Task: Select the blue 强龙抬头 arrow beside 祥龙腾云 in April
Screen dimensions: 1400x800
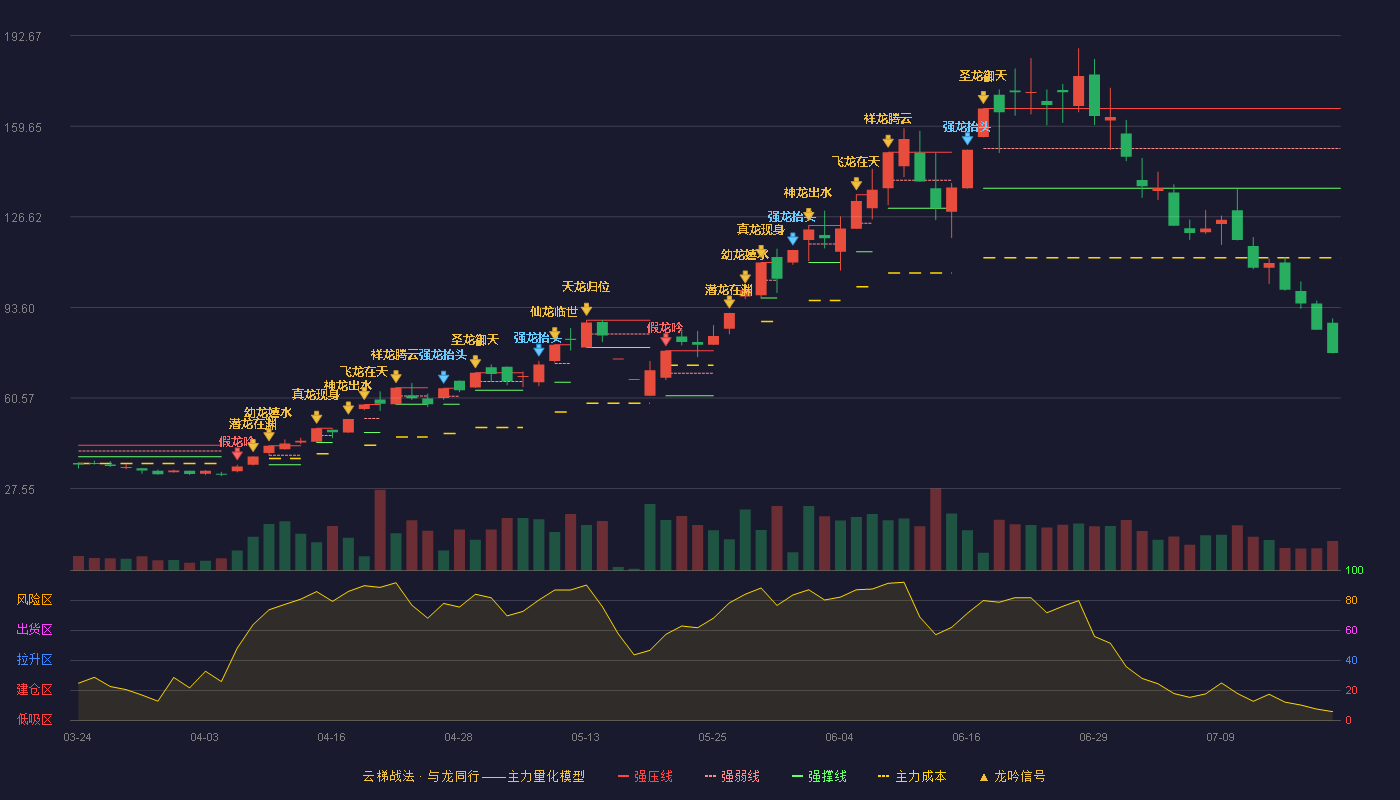Action: coord(443,377)
